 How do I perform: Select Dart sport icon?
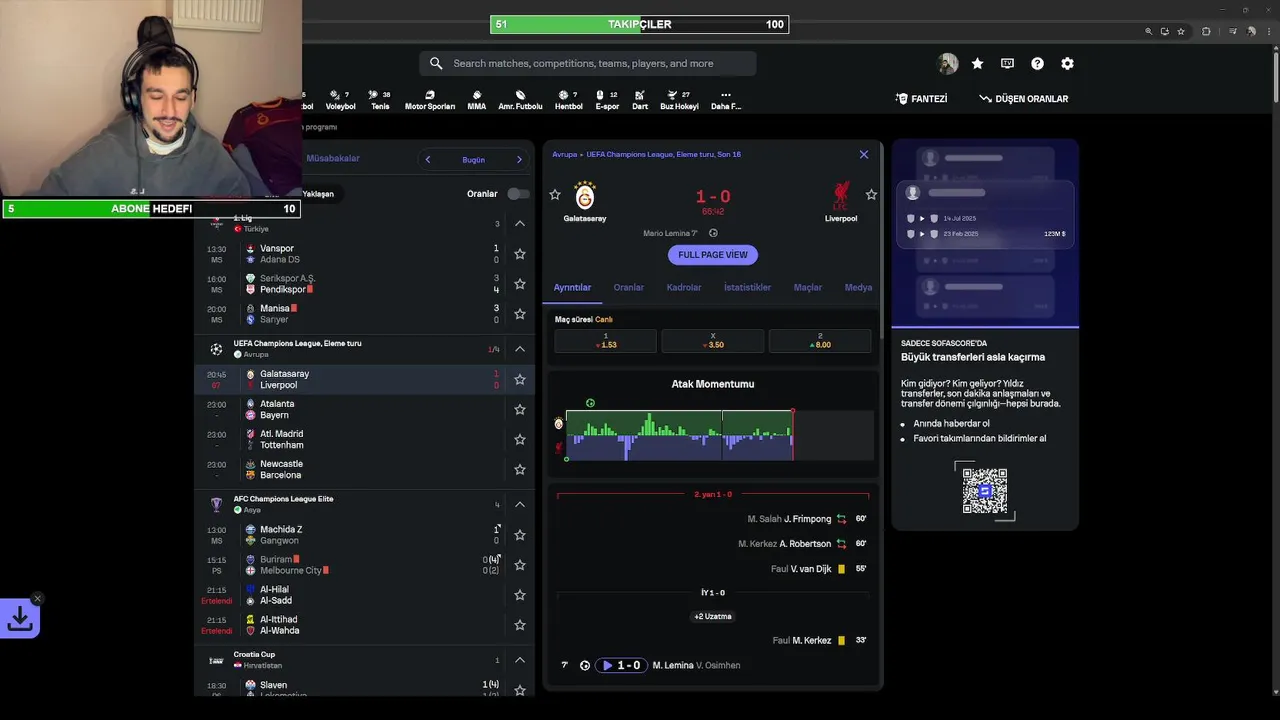tap(640, 100)
